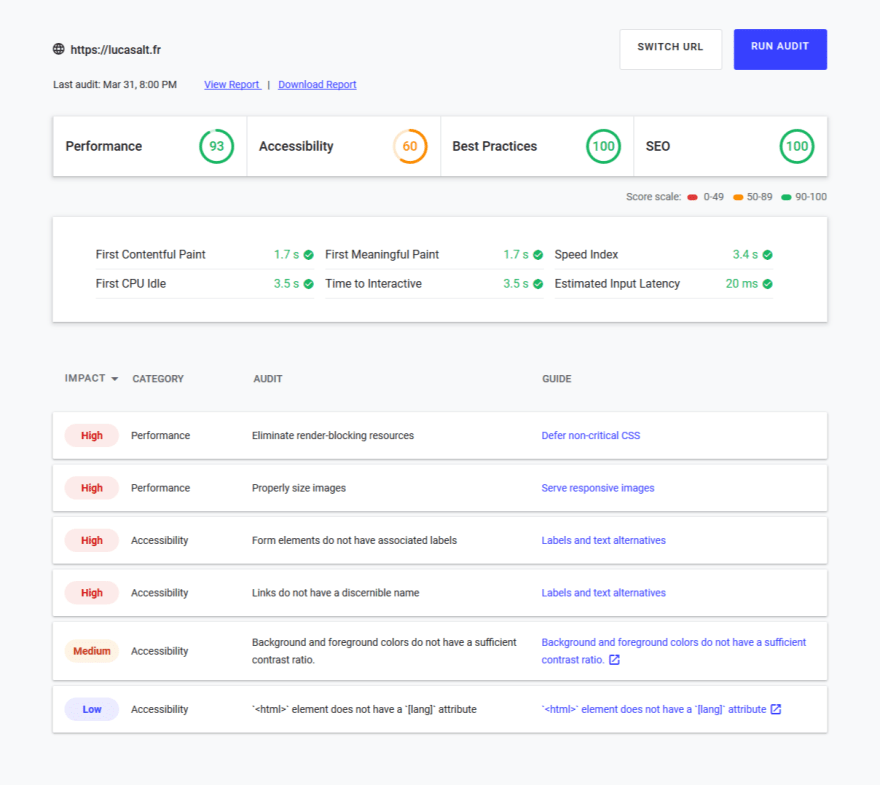Viewport: 880px width, 785px height.
Task: Click the SWITCH URL button
Action: [671, 49]
